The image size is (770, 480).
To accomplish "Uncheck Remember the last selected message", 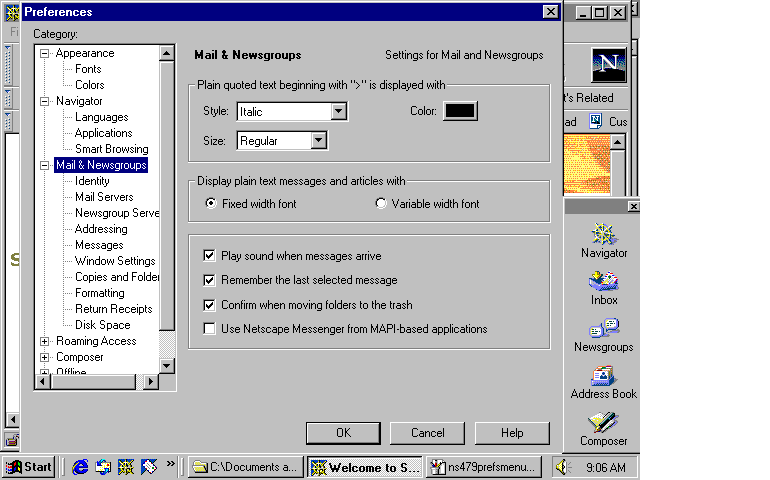I will click(x=209, y=280).
